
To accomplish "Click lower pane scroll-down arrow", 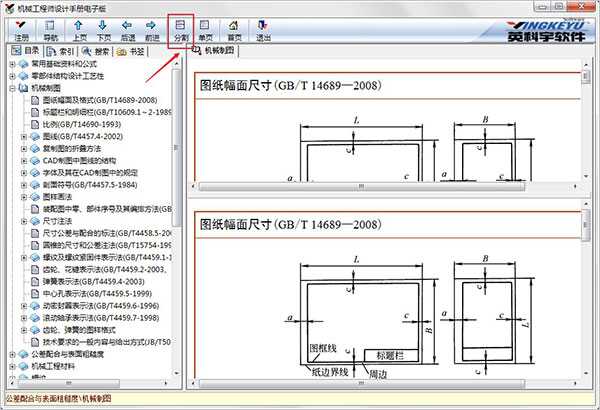I will (586, 373).
